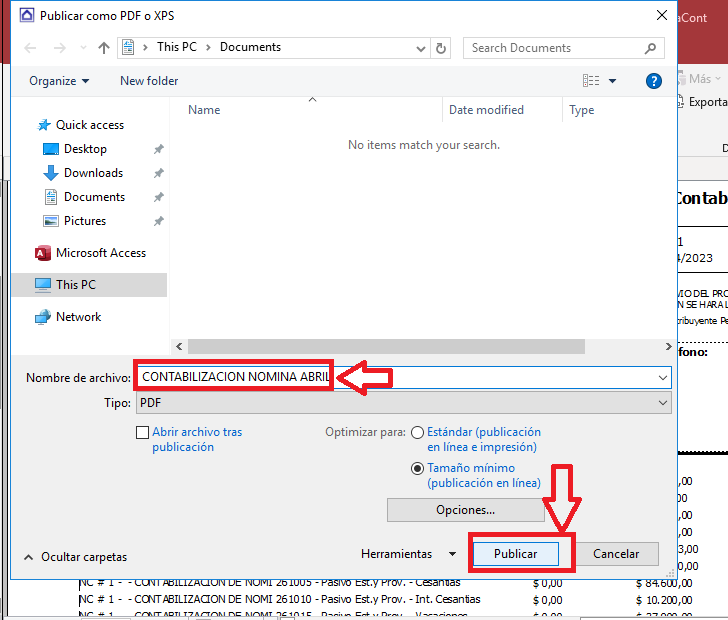This screenshot has width=728, height=620.
Task: Unpin Desktop via its pin icon
Action: (x=159, y=149)
